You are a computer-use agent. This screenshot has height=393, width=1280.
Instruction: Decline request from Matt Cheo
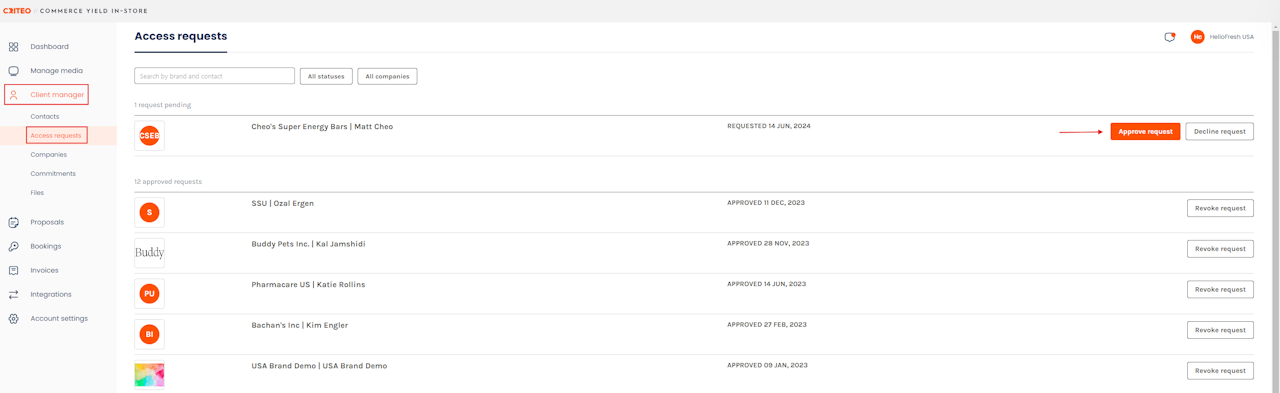pyautogui.click(x=1219, y=131)
